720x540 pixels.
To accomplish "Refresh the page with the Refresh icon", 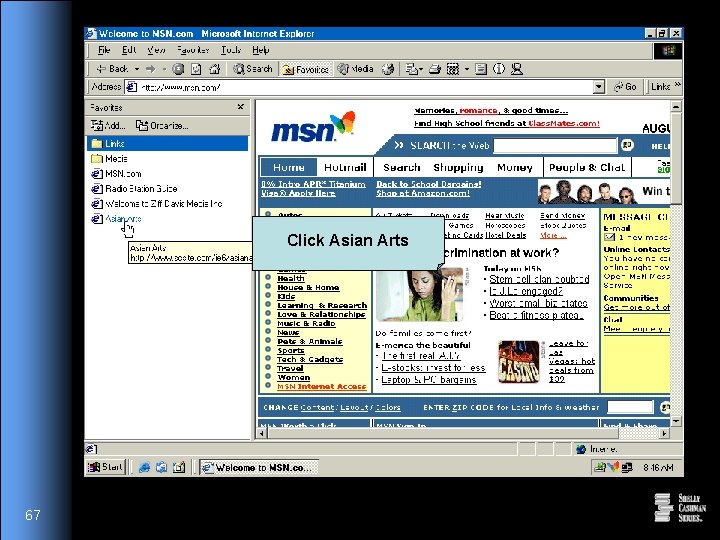I will coord(196,69).
